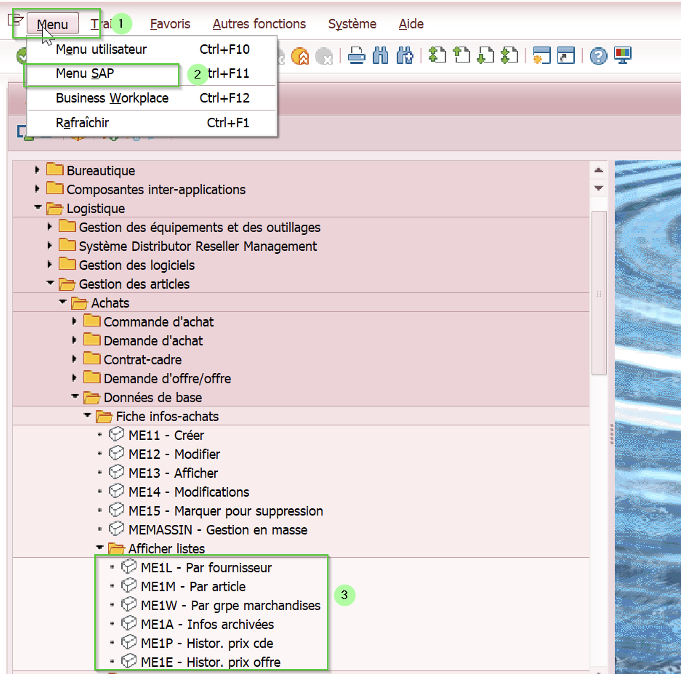This screenshot has height=674, width=692.
Task: Click the orange Exit up-arrow icon
Action: (x=300, y=56)
